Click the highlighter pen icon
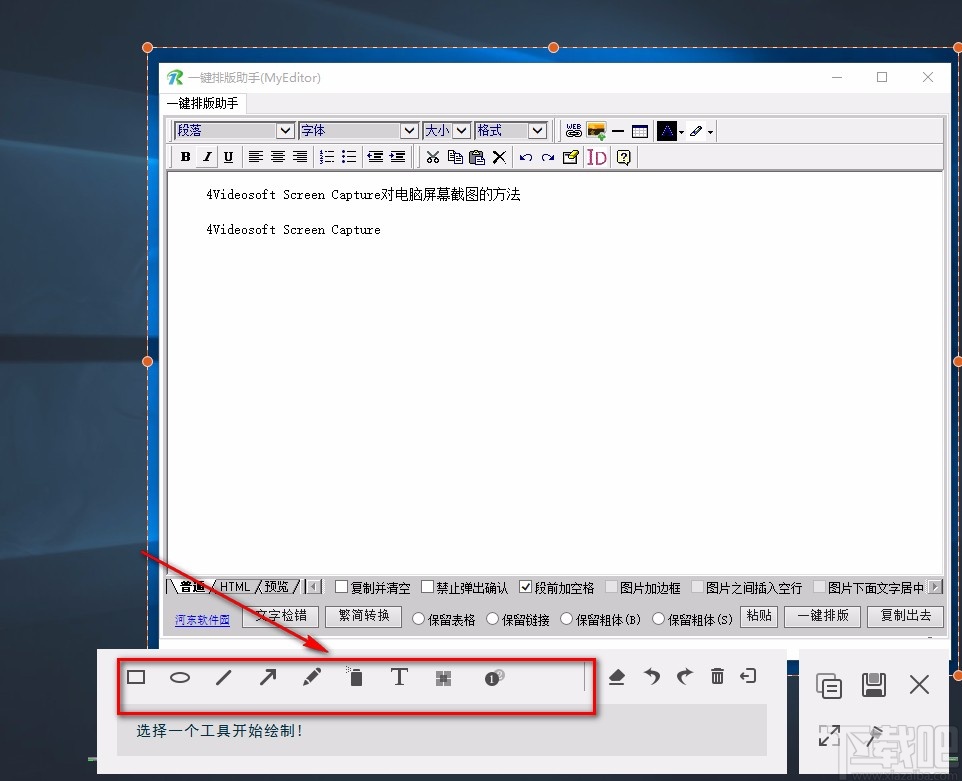962x781 pixels. [696, 131]
